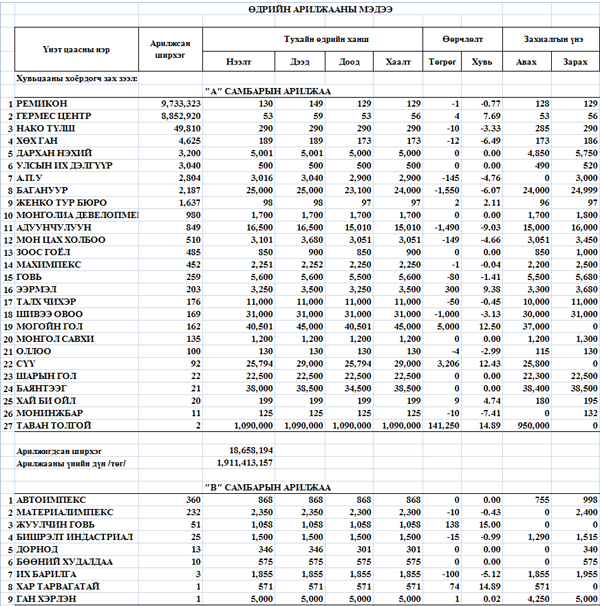Click the total traded 18,658,194 cell
Image resolution: width=600 pixels, height=606 pixels.
point(252,452)
